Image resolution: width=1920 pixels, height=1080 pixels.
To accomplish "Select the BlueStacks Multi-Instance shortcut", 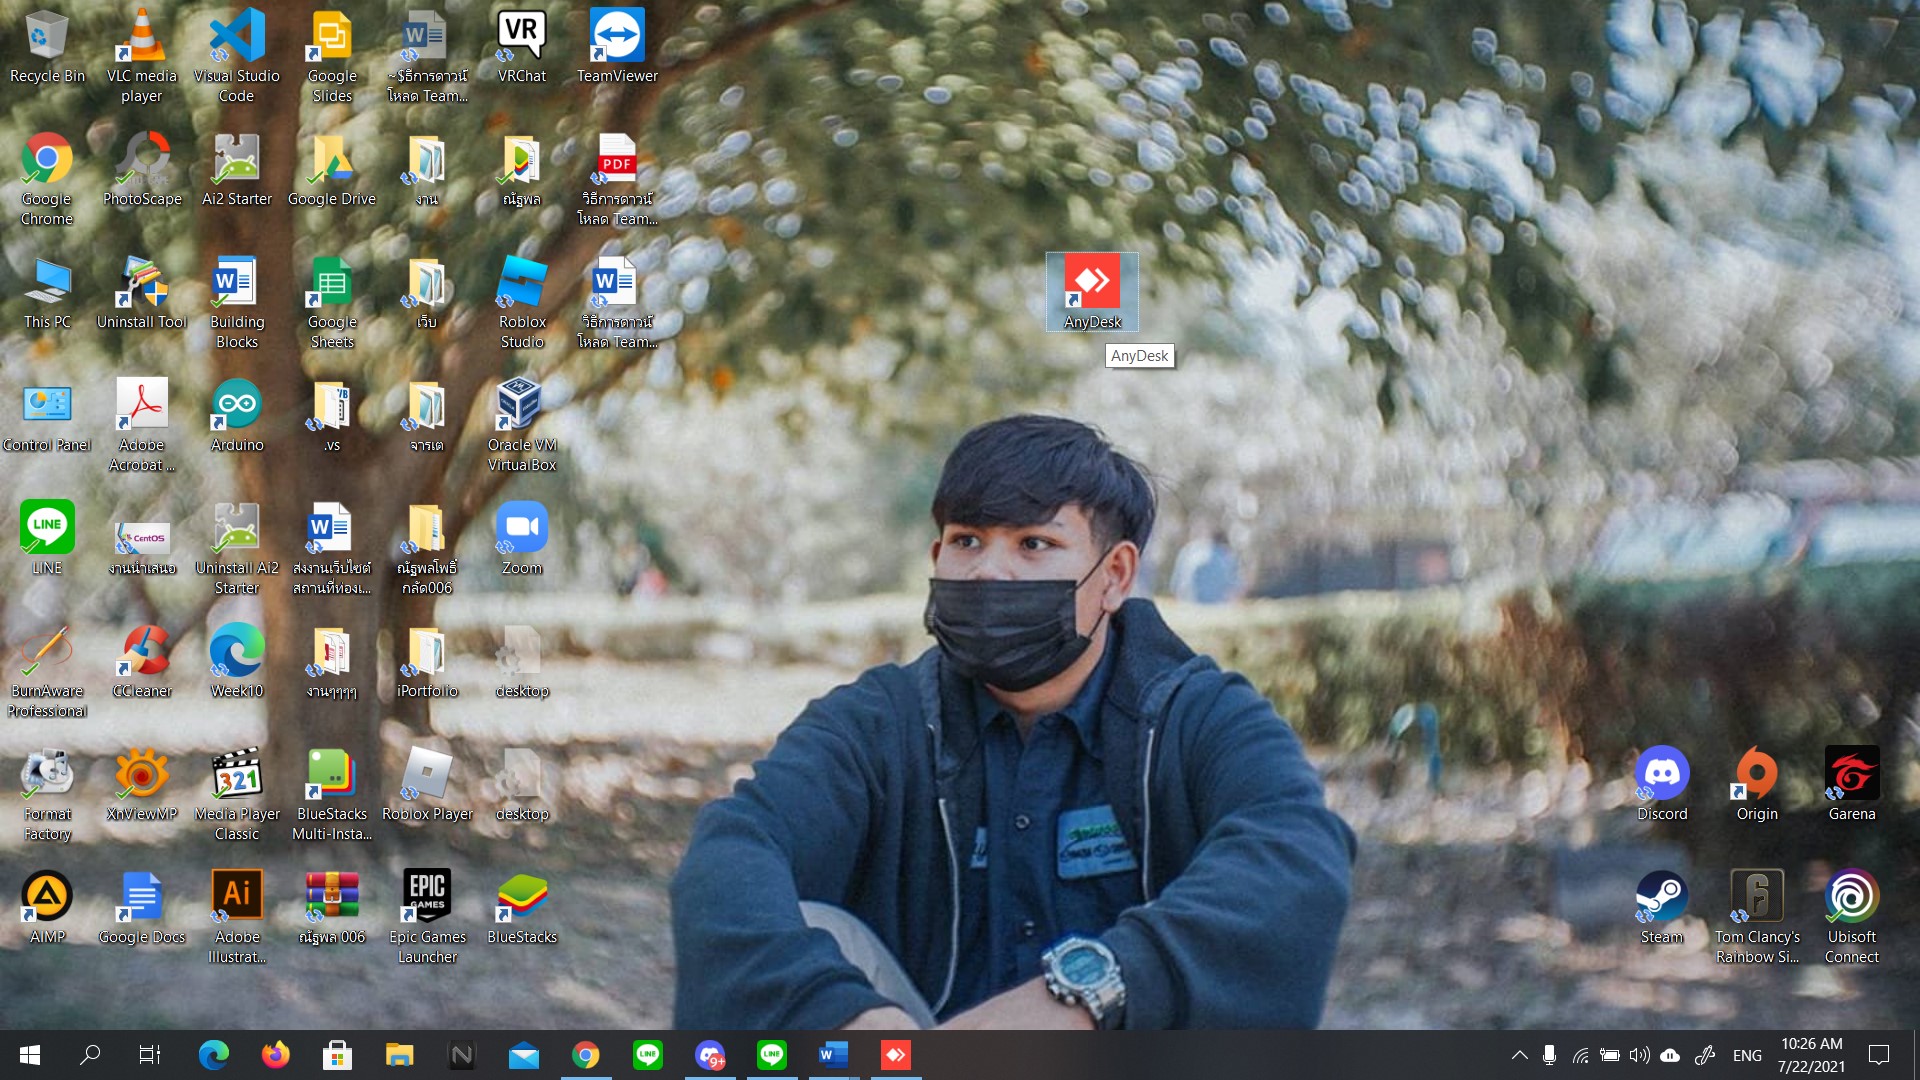I will pos(332,795).
